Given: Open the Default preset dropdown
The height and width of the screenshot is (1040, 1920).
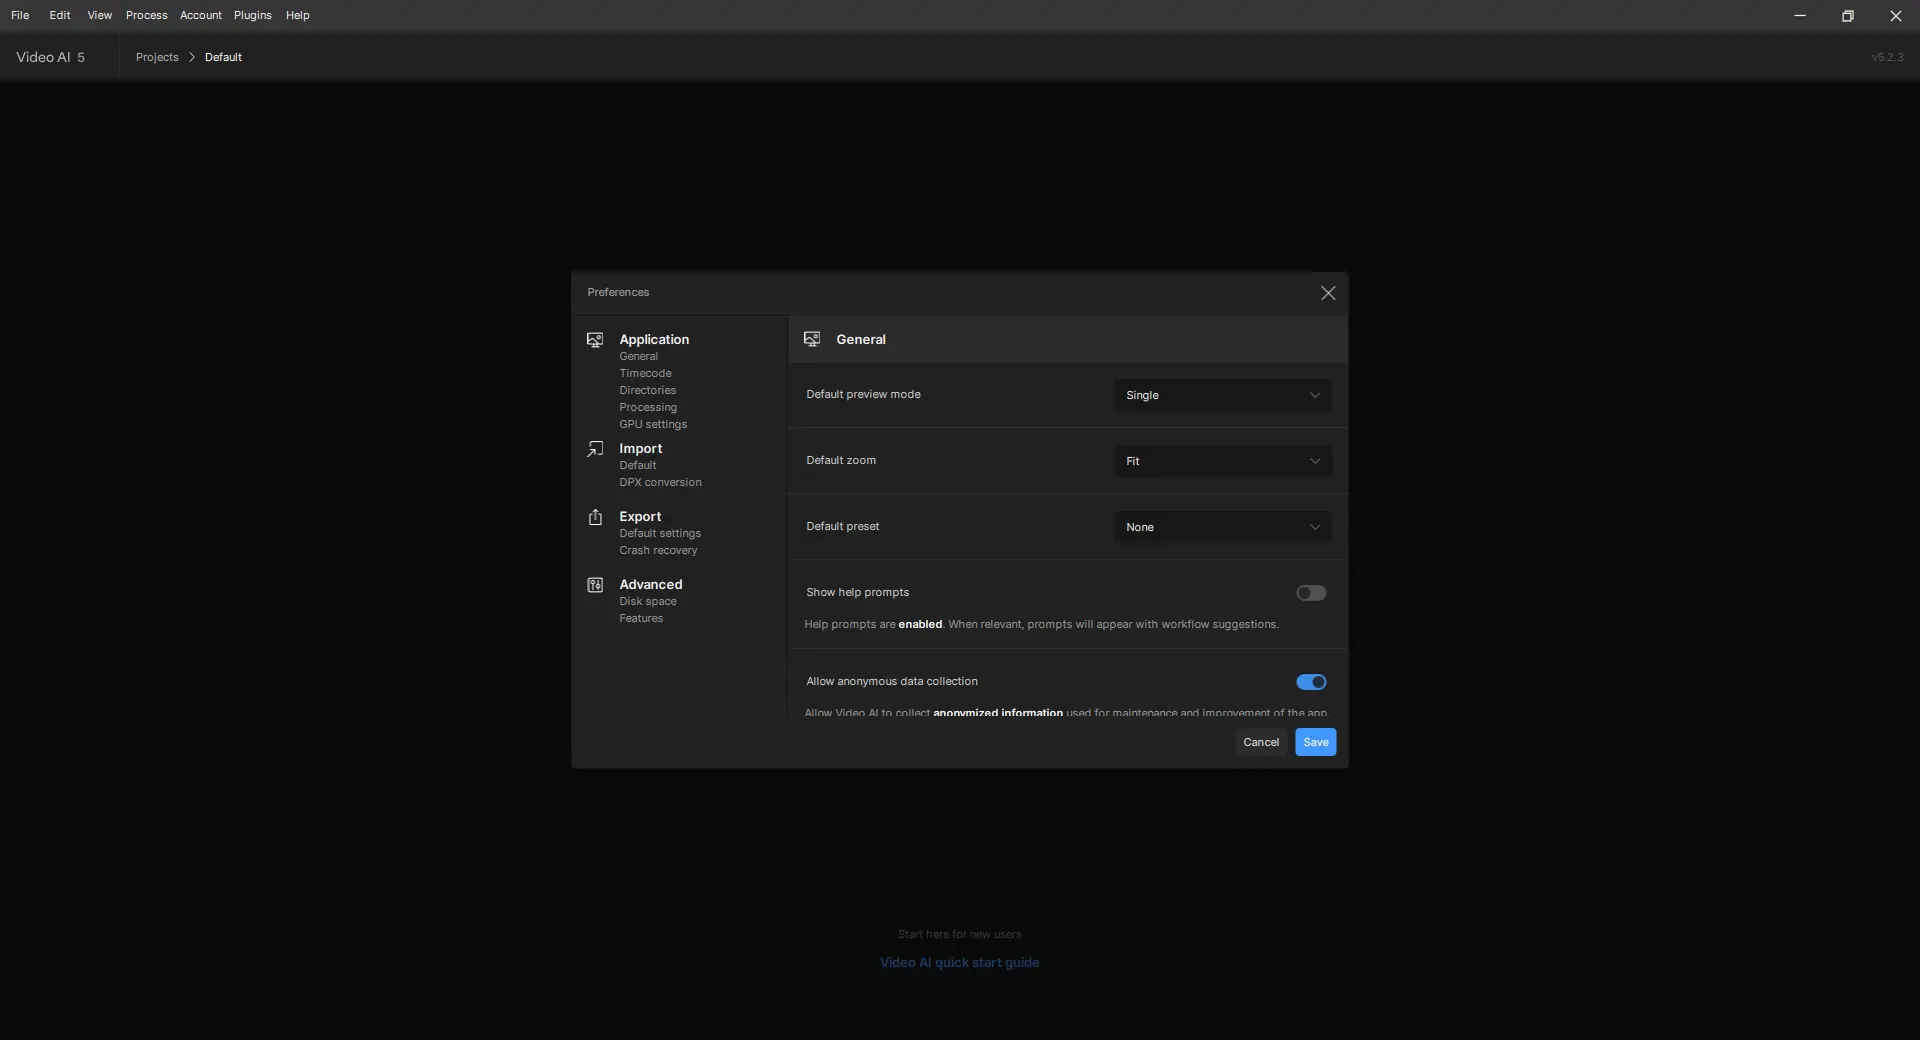Looking at the screenshot, I should point(1222,528).
